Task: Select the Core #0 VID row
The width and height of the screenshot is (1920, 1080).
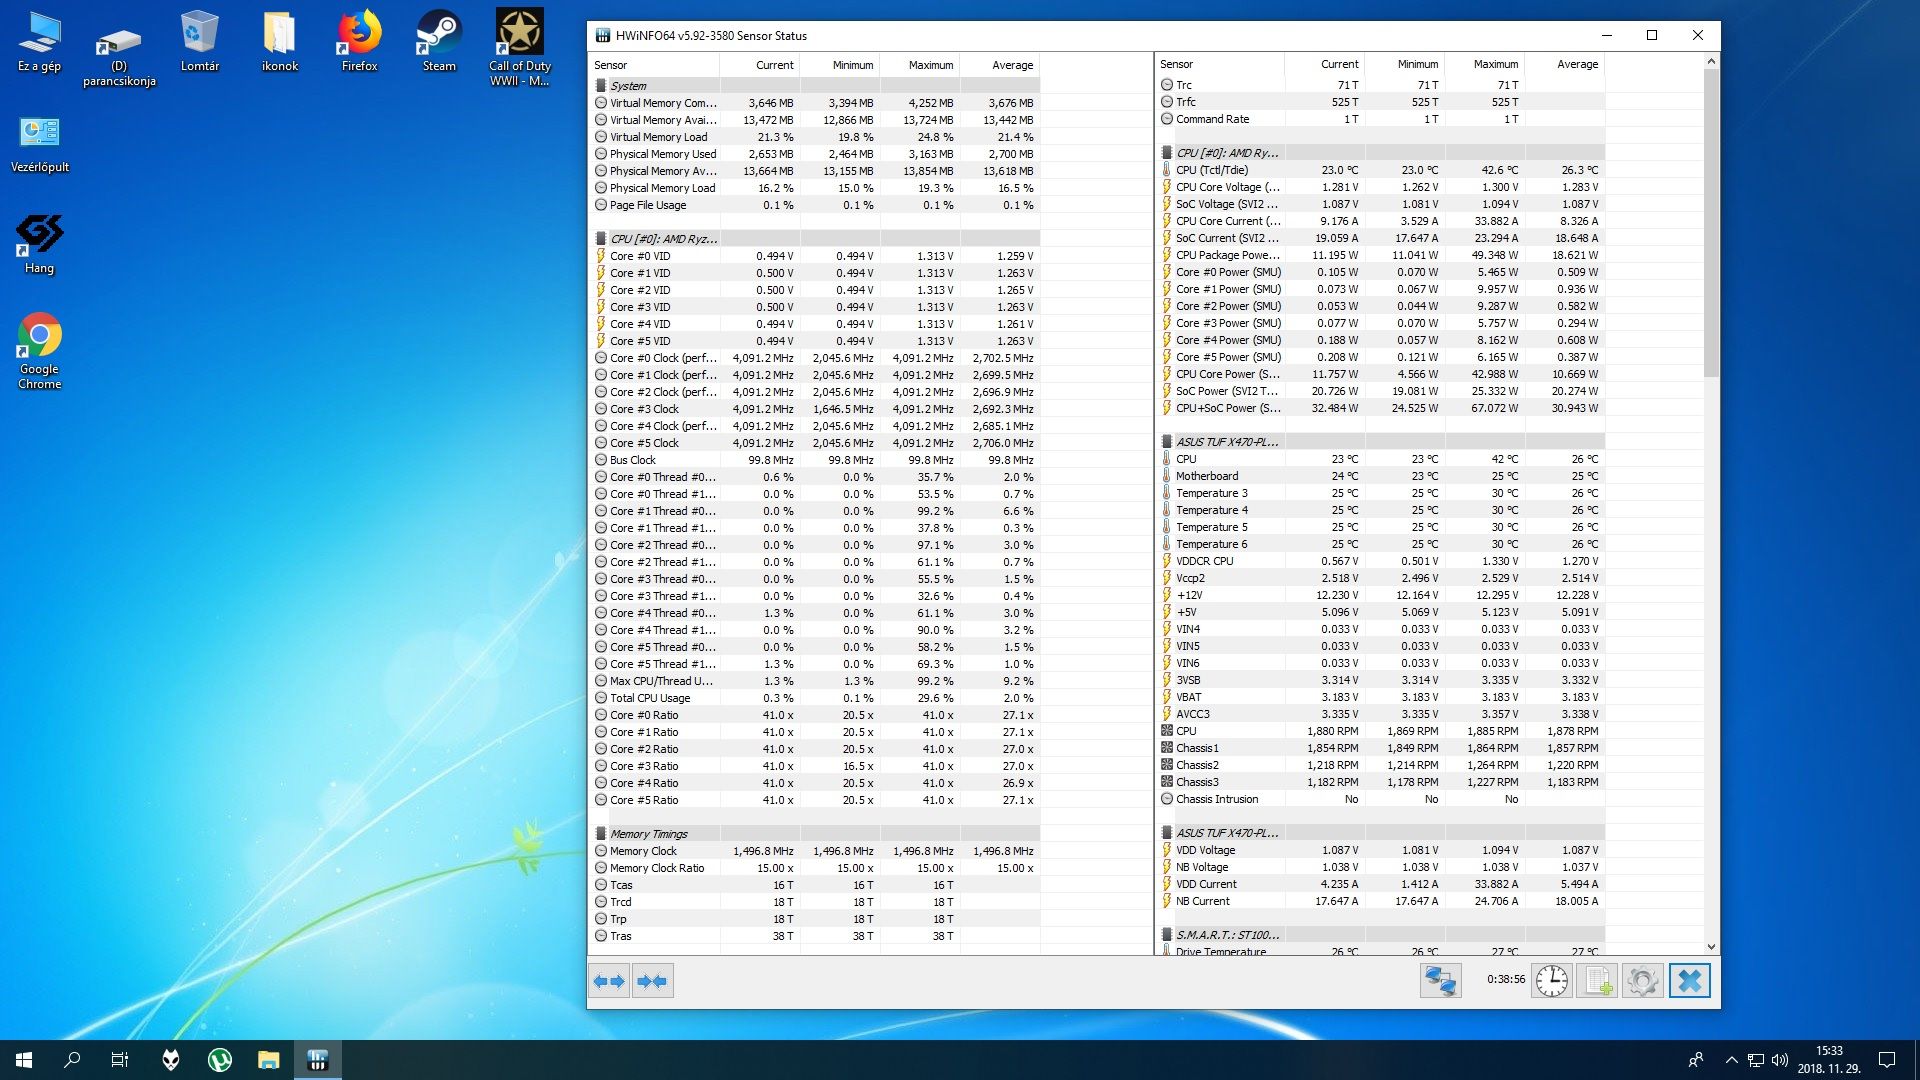Action: tap(816, 256)
